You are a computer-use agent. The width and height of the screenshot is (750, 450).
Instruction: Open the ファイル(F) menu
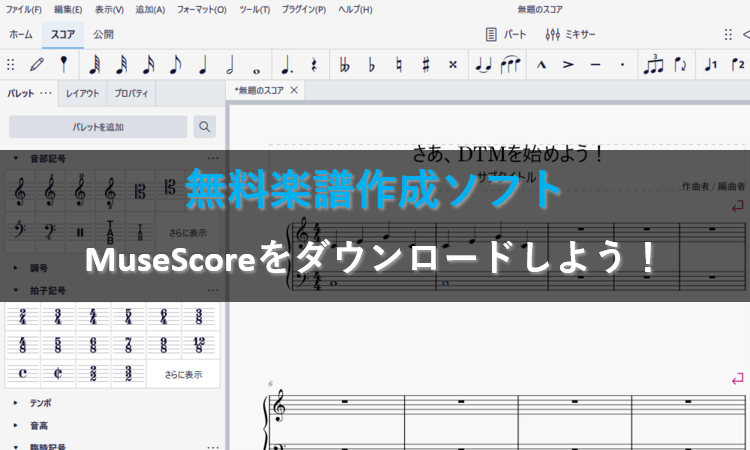tap(23, 10)
